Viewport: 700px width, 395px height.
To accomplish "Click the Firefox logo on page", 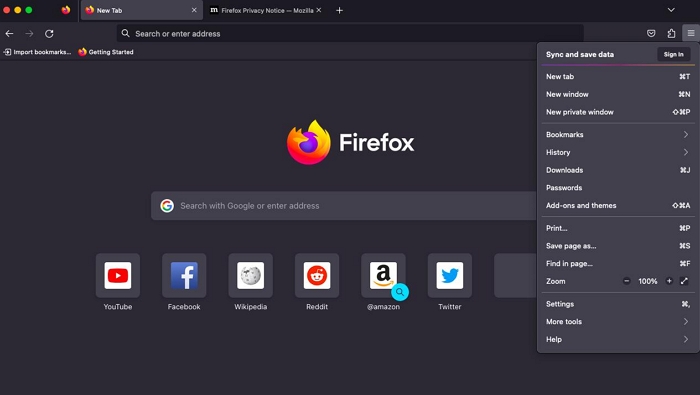I will [309, 142].
